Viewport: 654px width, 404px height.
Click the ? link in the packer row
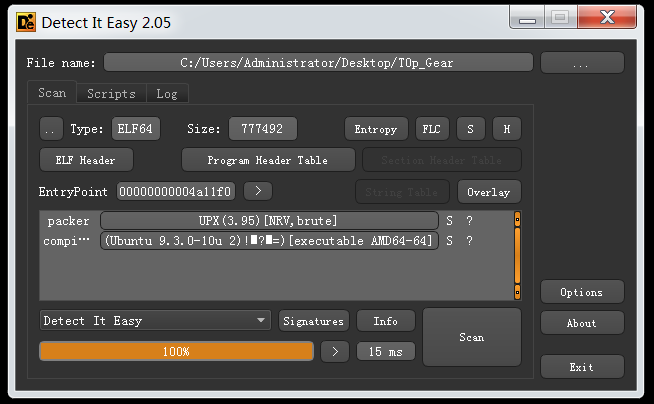tap(469, 221)
